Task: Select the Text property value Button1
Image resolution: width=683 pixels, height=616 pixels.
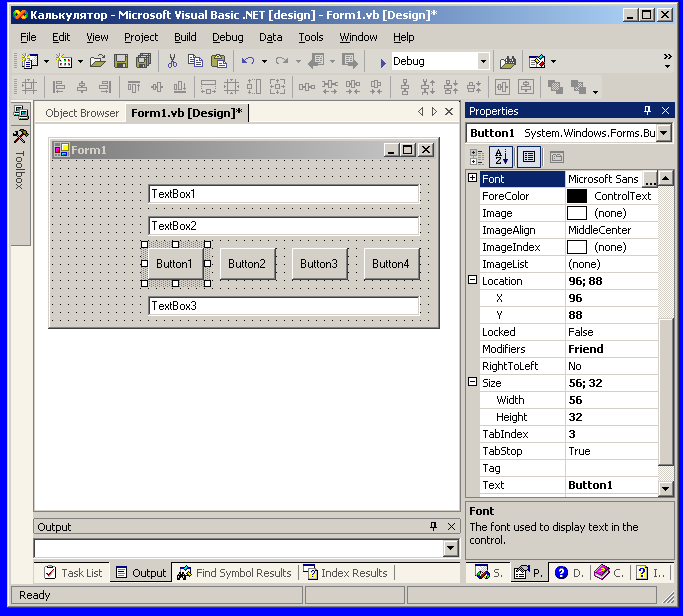Action: [x=590, y=485]
